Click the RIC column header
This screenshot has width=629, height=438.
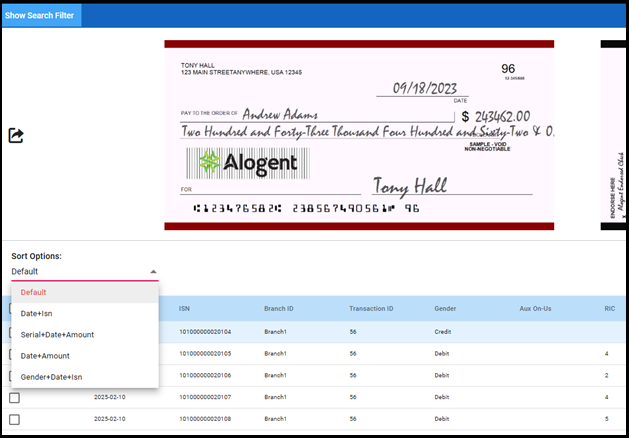coord(609,308)
